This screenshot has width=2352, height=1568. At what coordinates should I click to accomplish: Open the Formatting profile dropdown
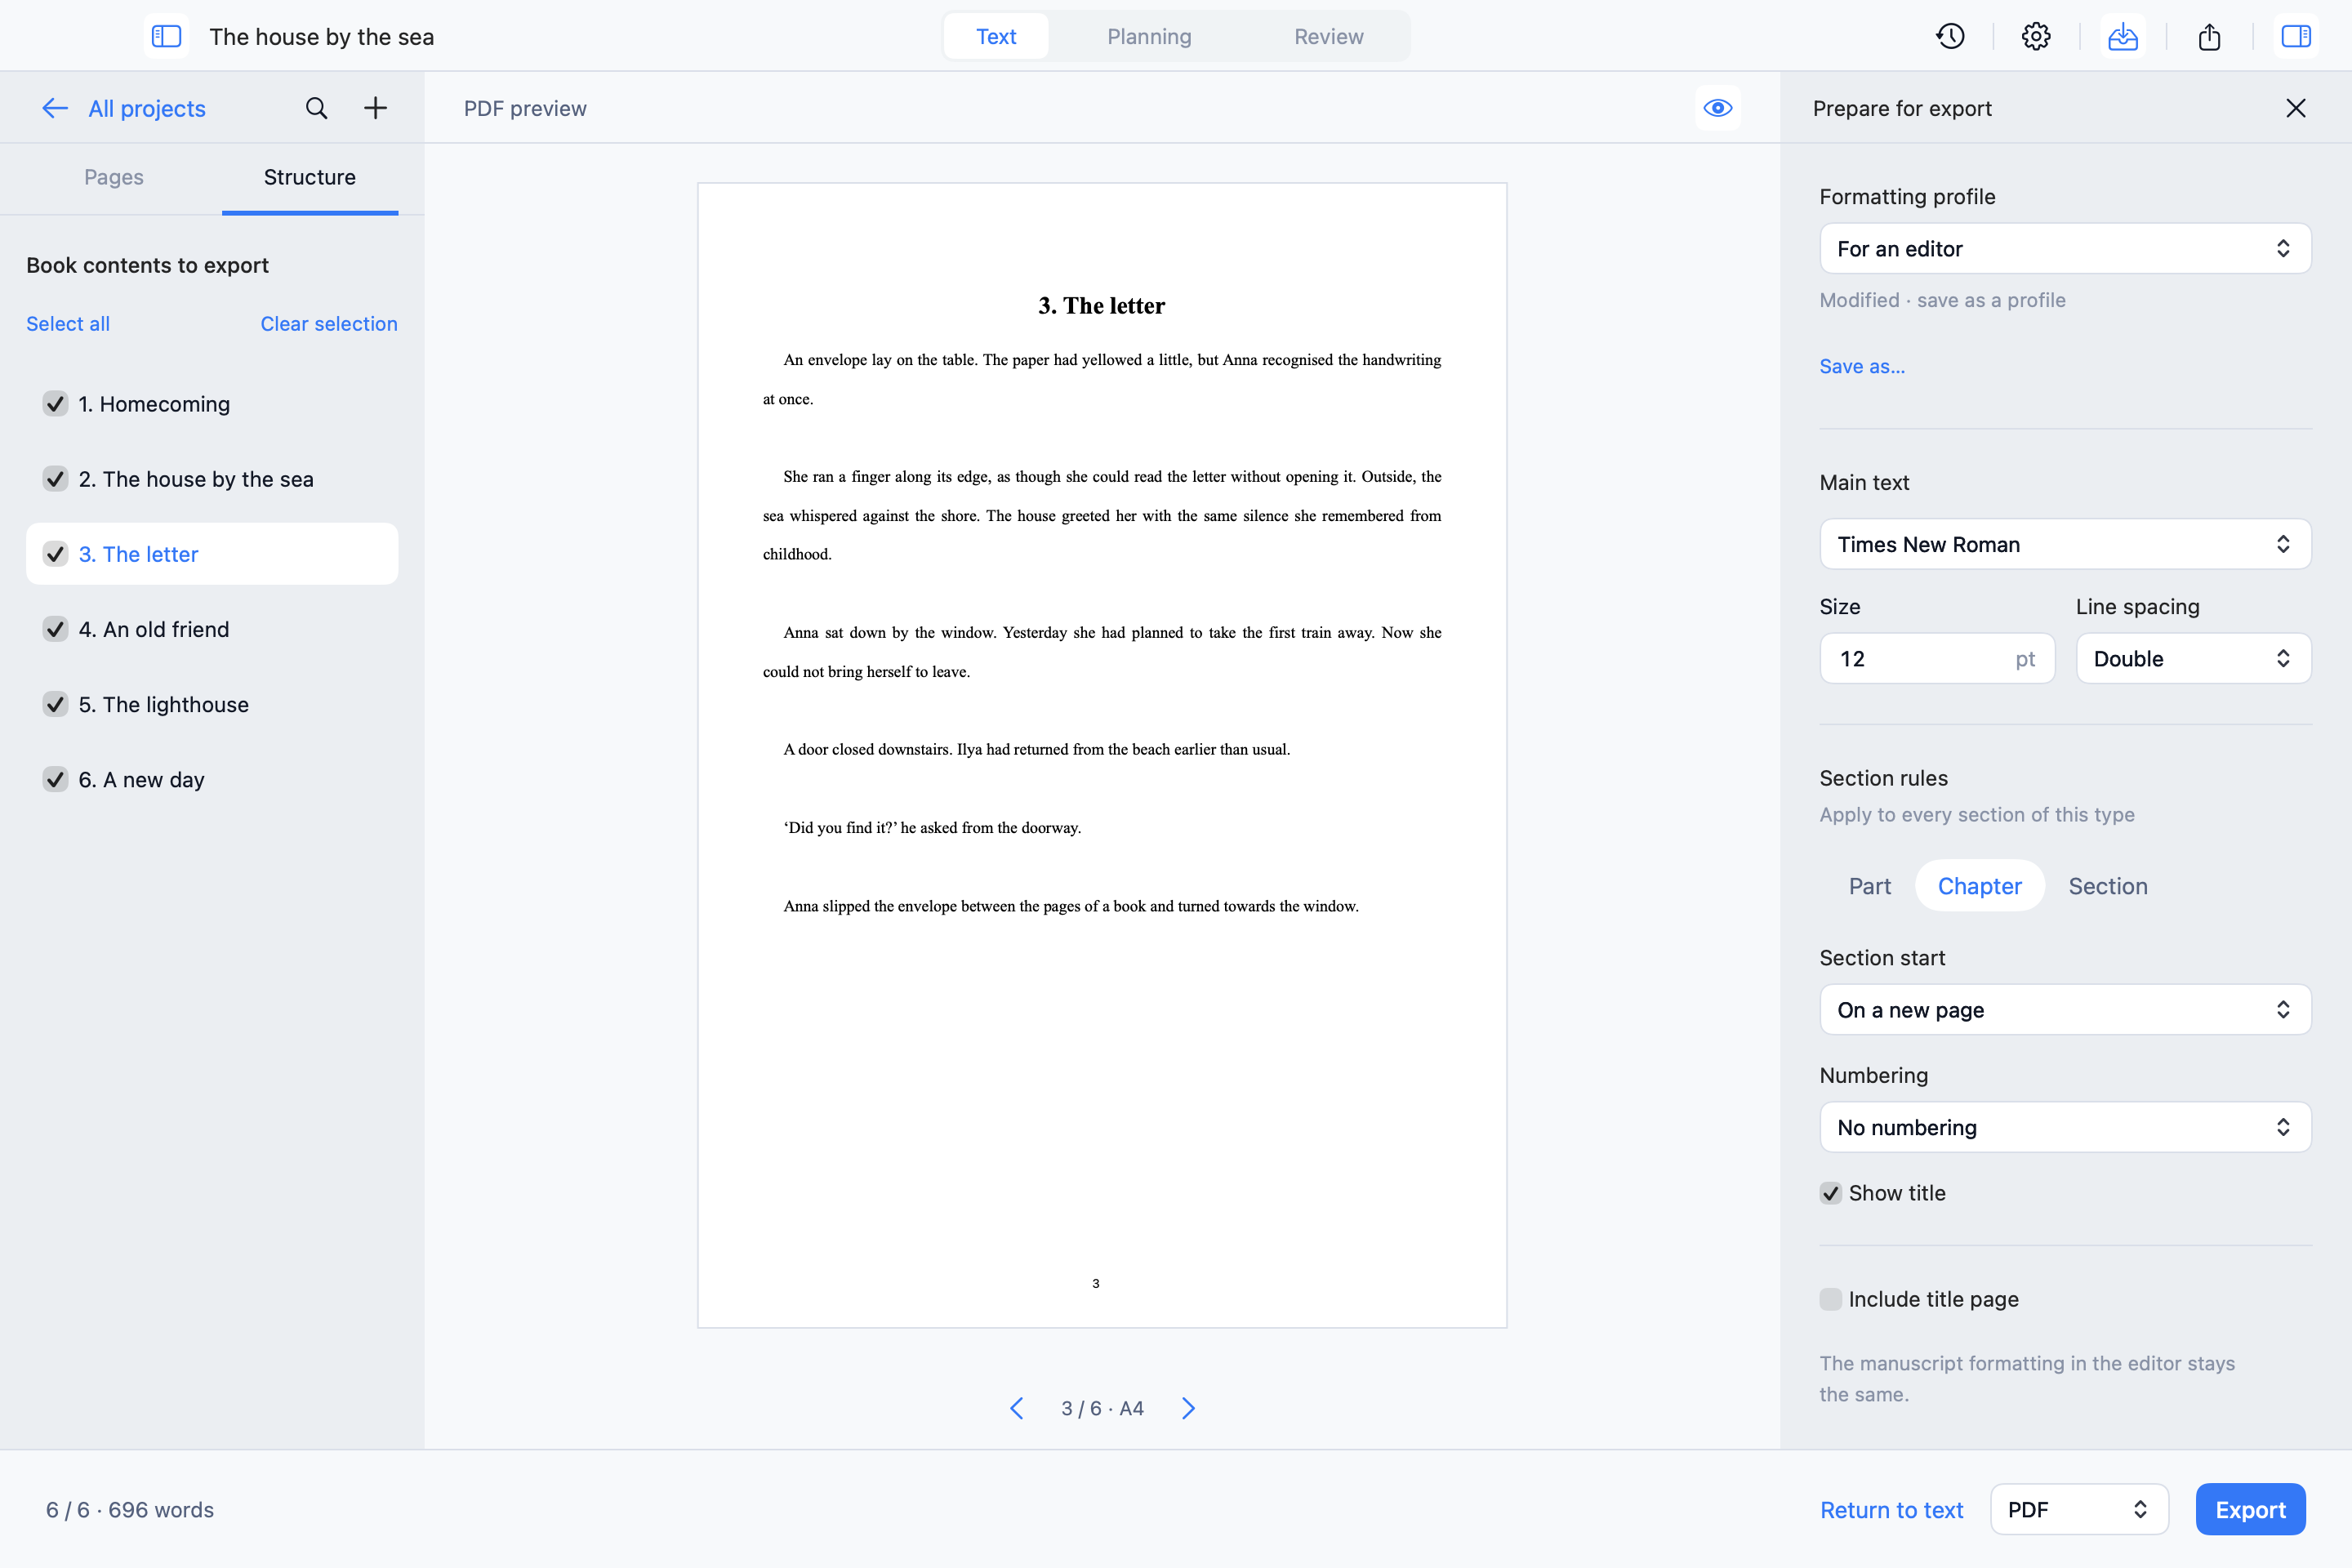[2065, 248]
